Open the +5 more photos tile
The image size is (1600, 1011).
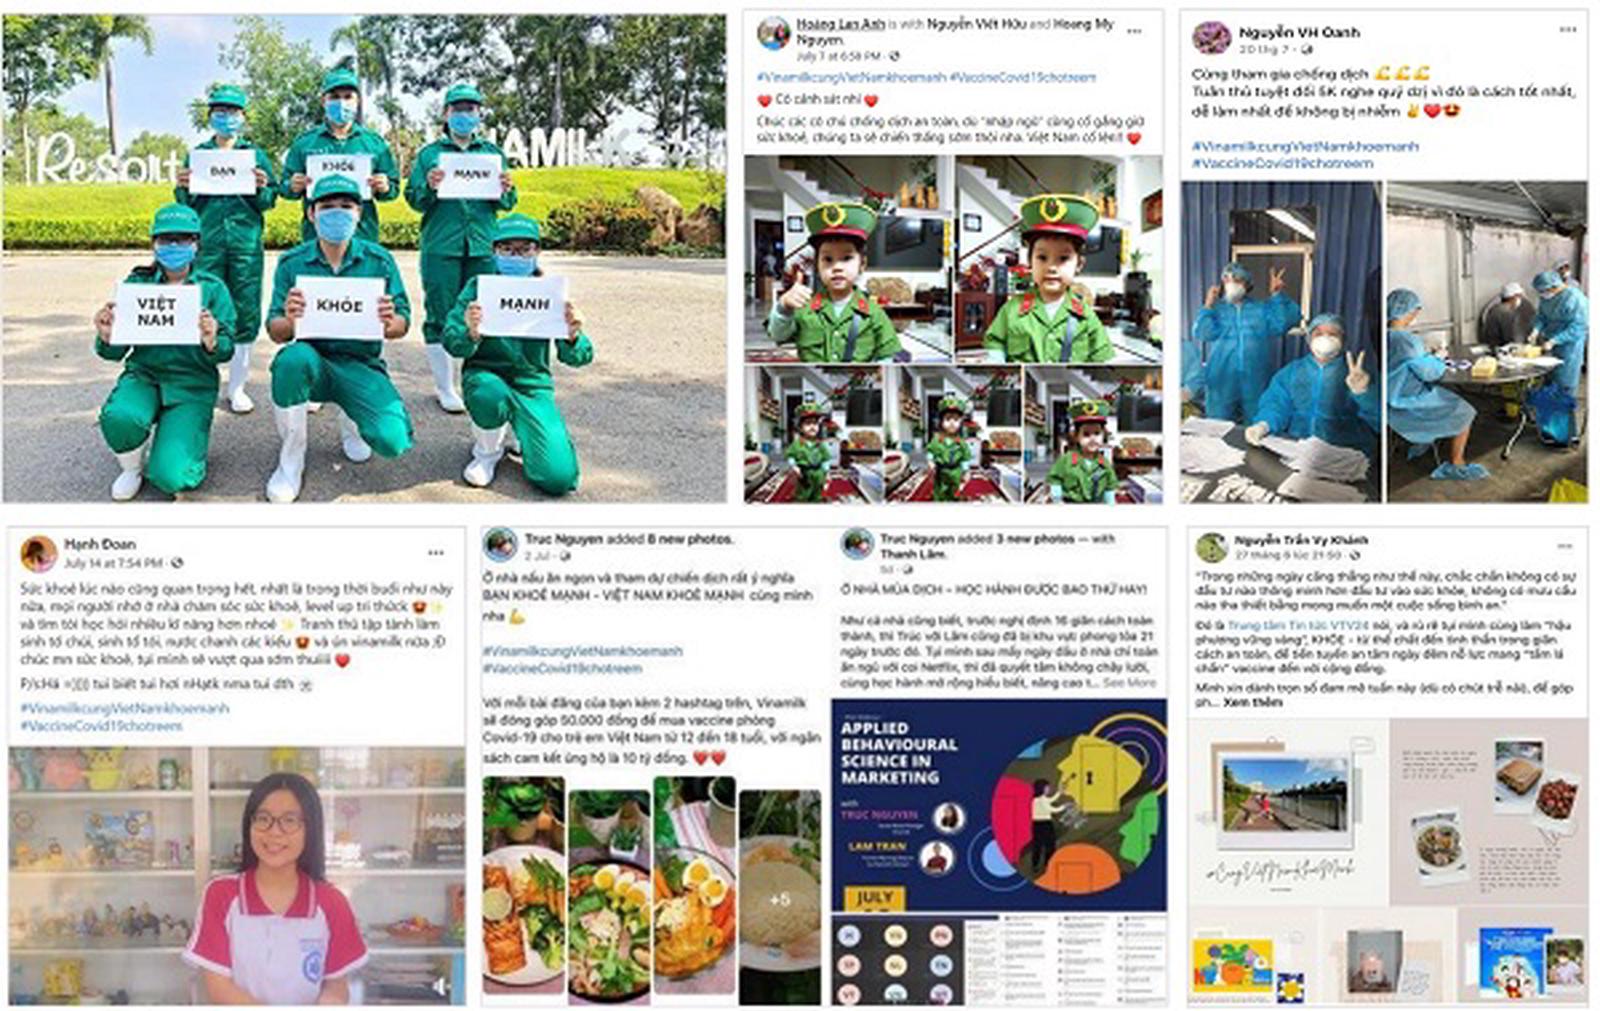click(x=780, y=897)
